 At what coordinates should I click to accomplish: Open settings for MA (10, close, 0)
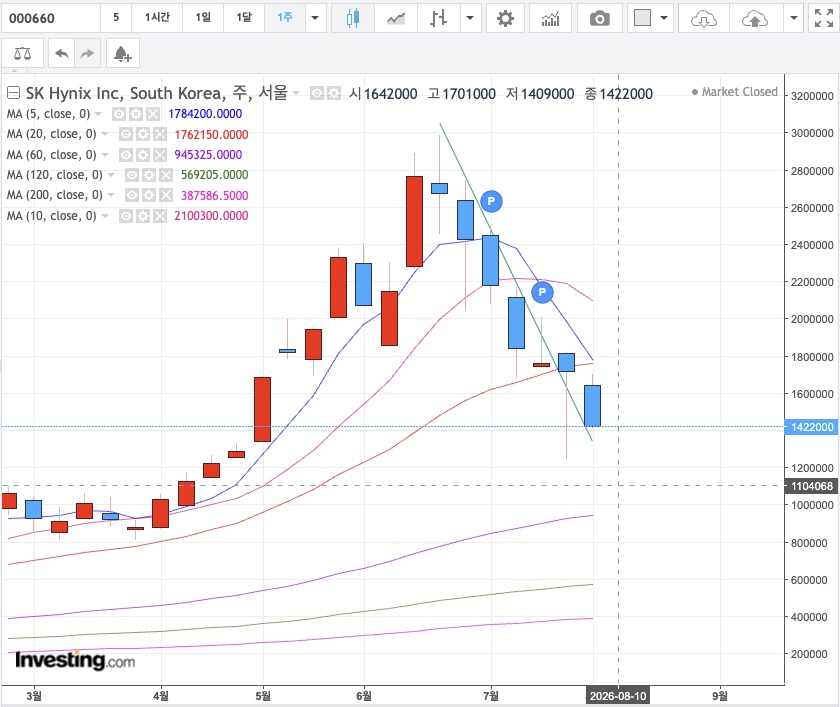point(142,216)
